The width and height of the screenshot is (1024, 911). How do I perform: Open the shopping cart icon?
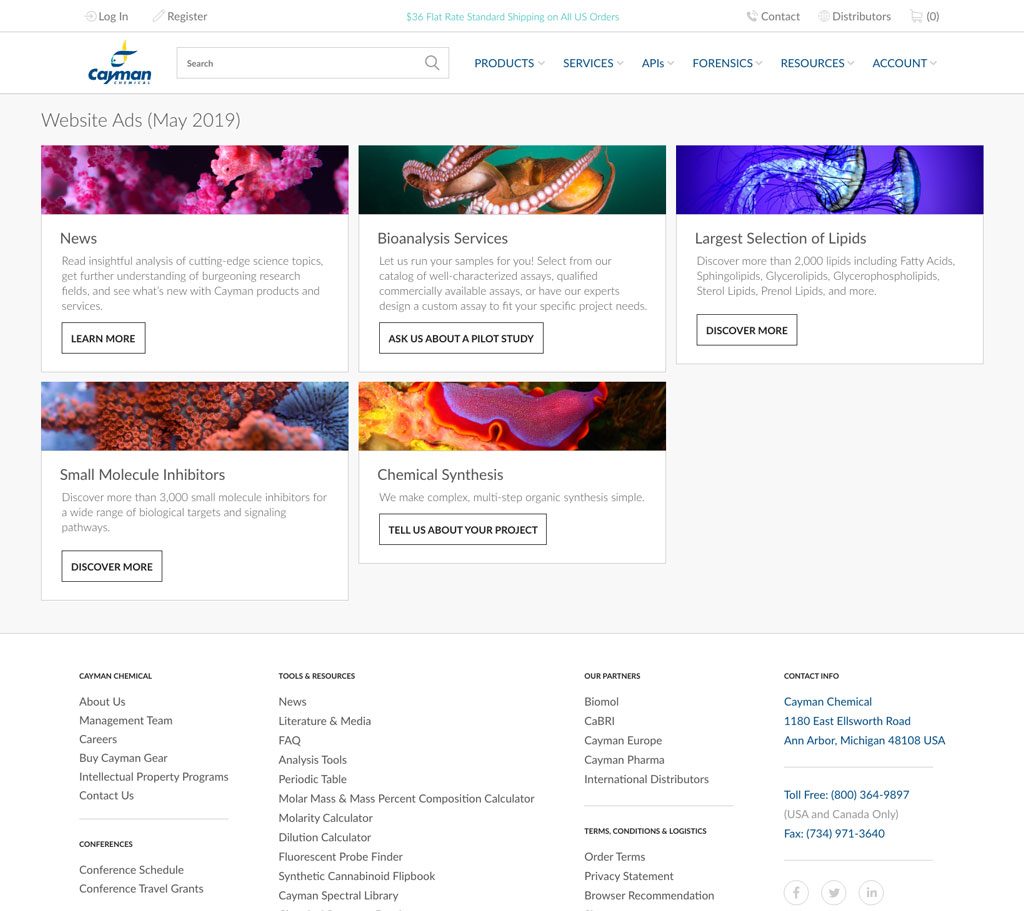916,16
